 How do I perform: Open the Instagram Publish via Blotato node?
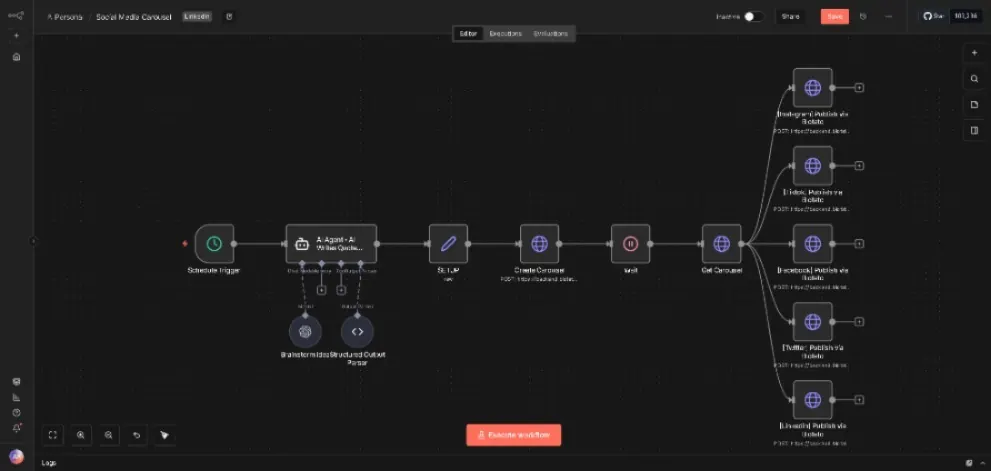click(x=812, y=88)
